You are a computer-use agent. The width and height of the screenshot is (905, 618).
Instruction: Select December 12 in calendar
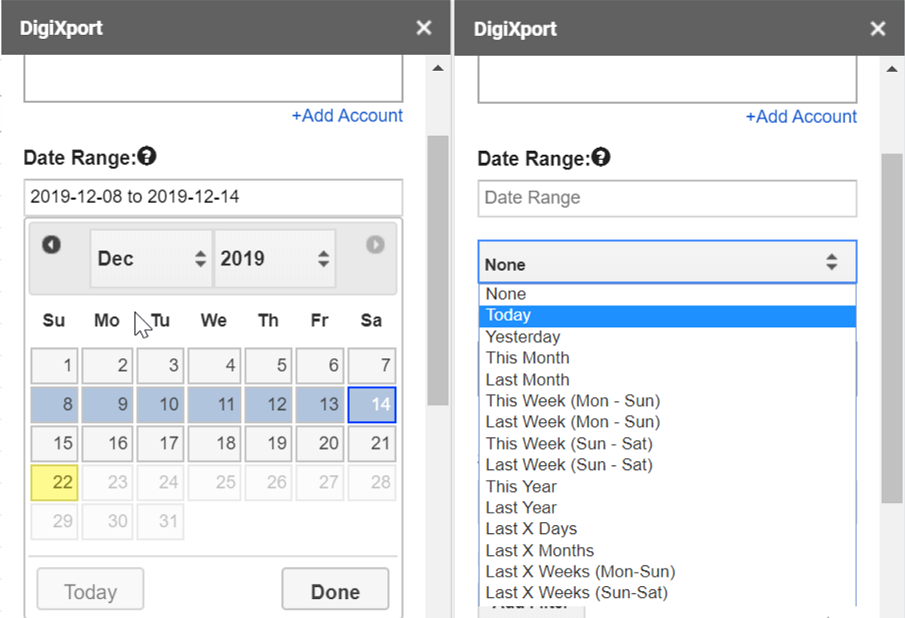[268, 404]
